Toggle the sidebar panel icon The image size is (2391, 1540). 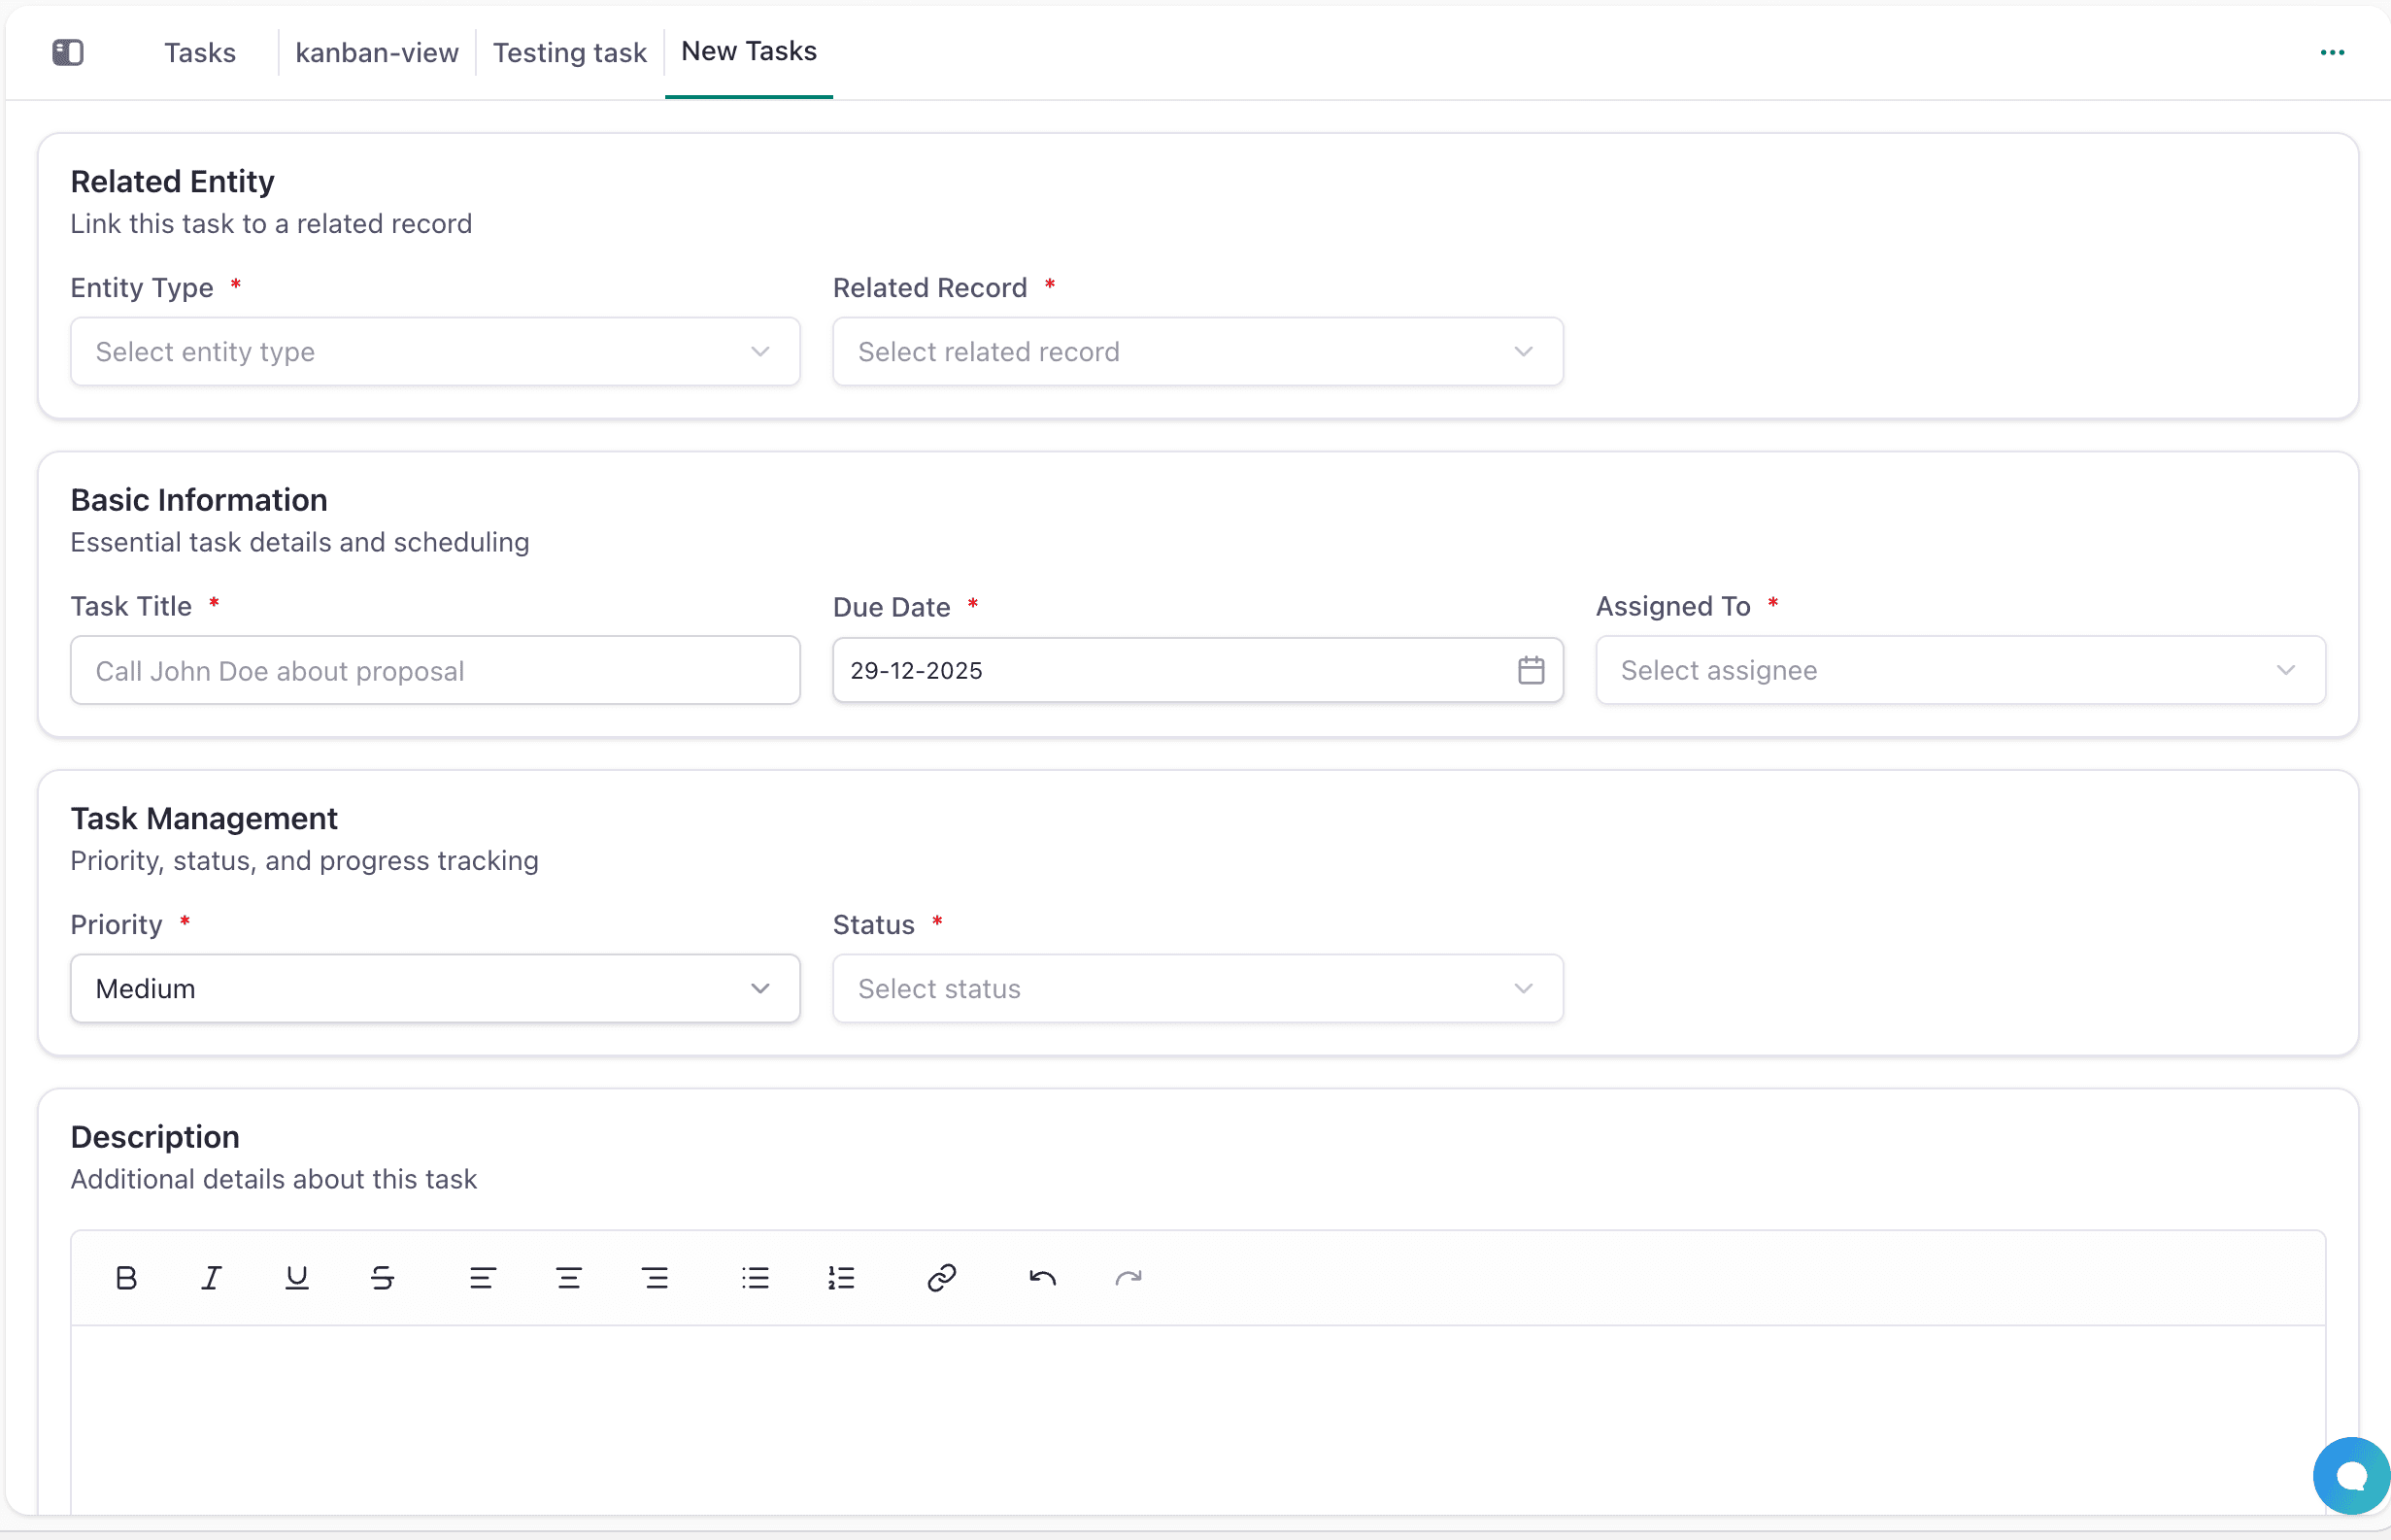pos(68,52)
